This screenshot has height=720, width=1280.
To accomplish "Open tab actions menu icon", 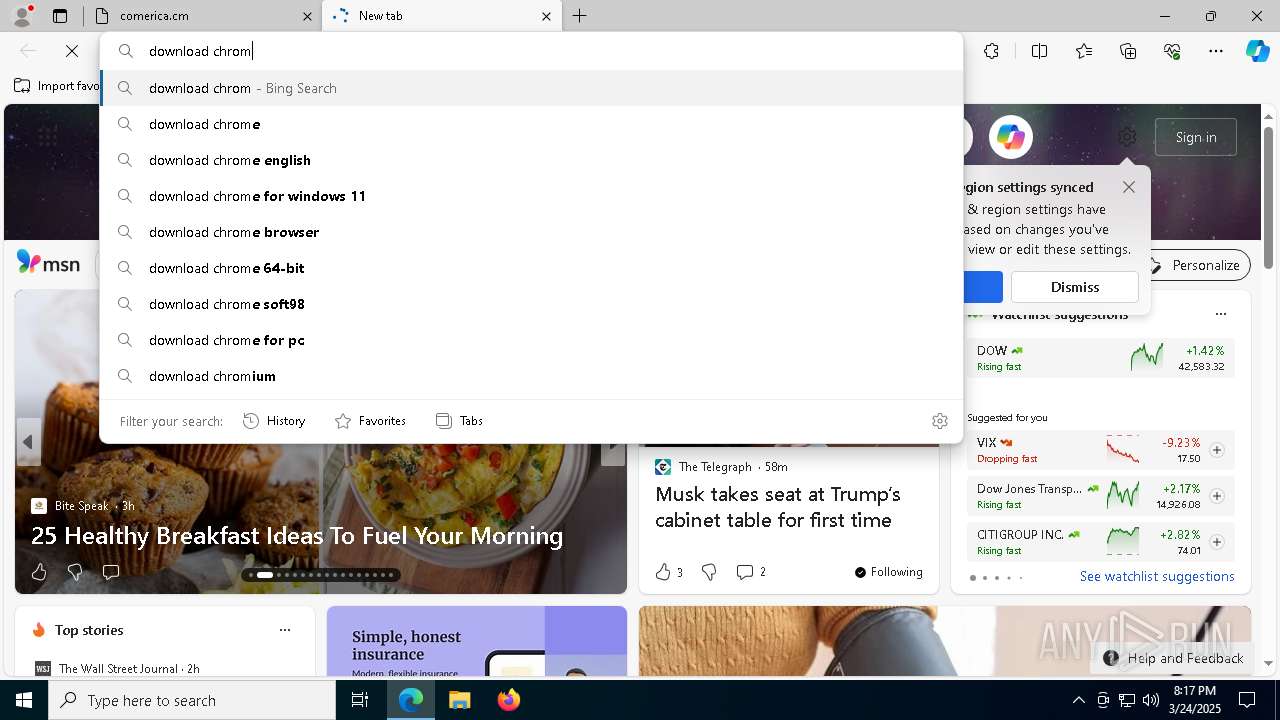I will pos(60,16).
